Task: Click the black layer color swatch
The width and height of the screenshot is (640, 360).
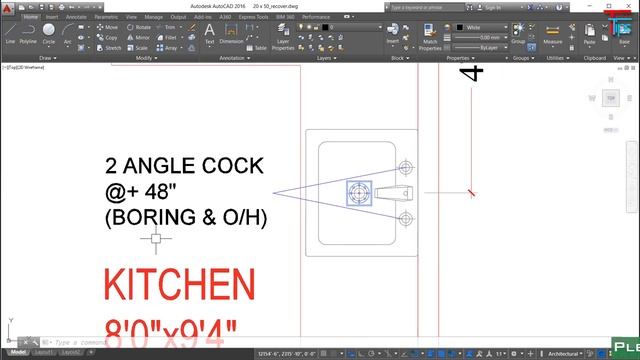Action: (325, 27)
